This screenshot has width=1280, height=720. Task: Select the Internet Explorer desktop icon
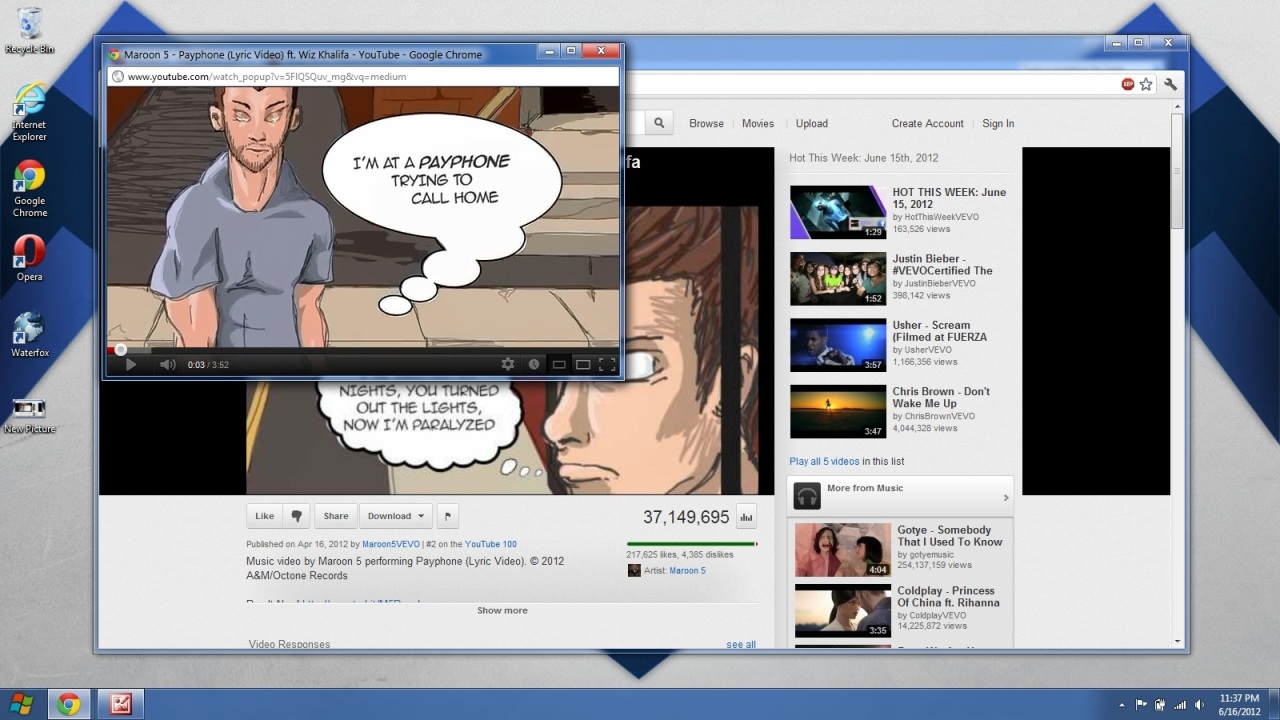click(x=30, y=112)
